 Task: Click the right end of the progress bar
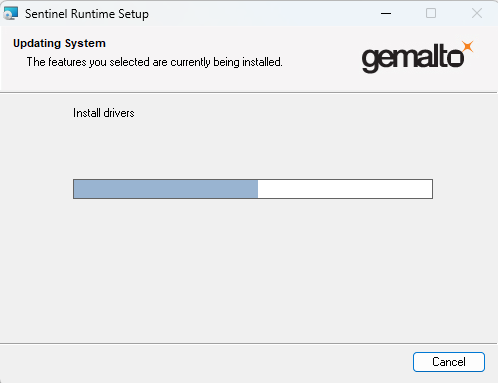click(x=431, y=189)
